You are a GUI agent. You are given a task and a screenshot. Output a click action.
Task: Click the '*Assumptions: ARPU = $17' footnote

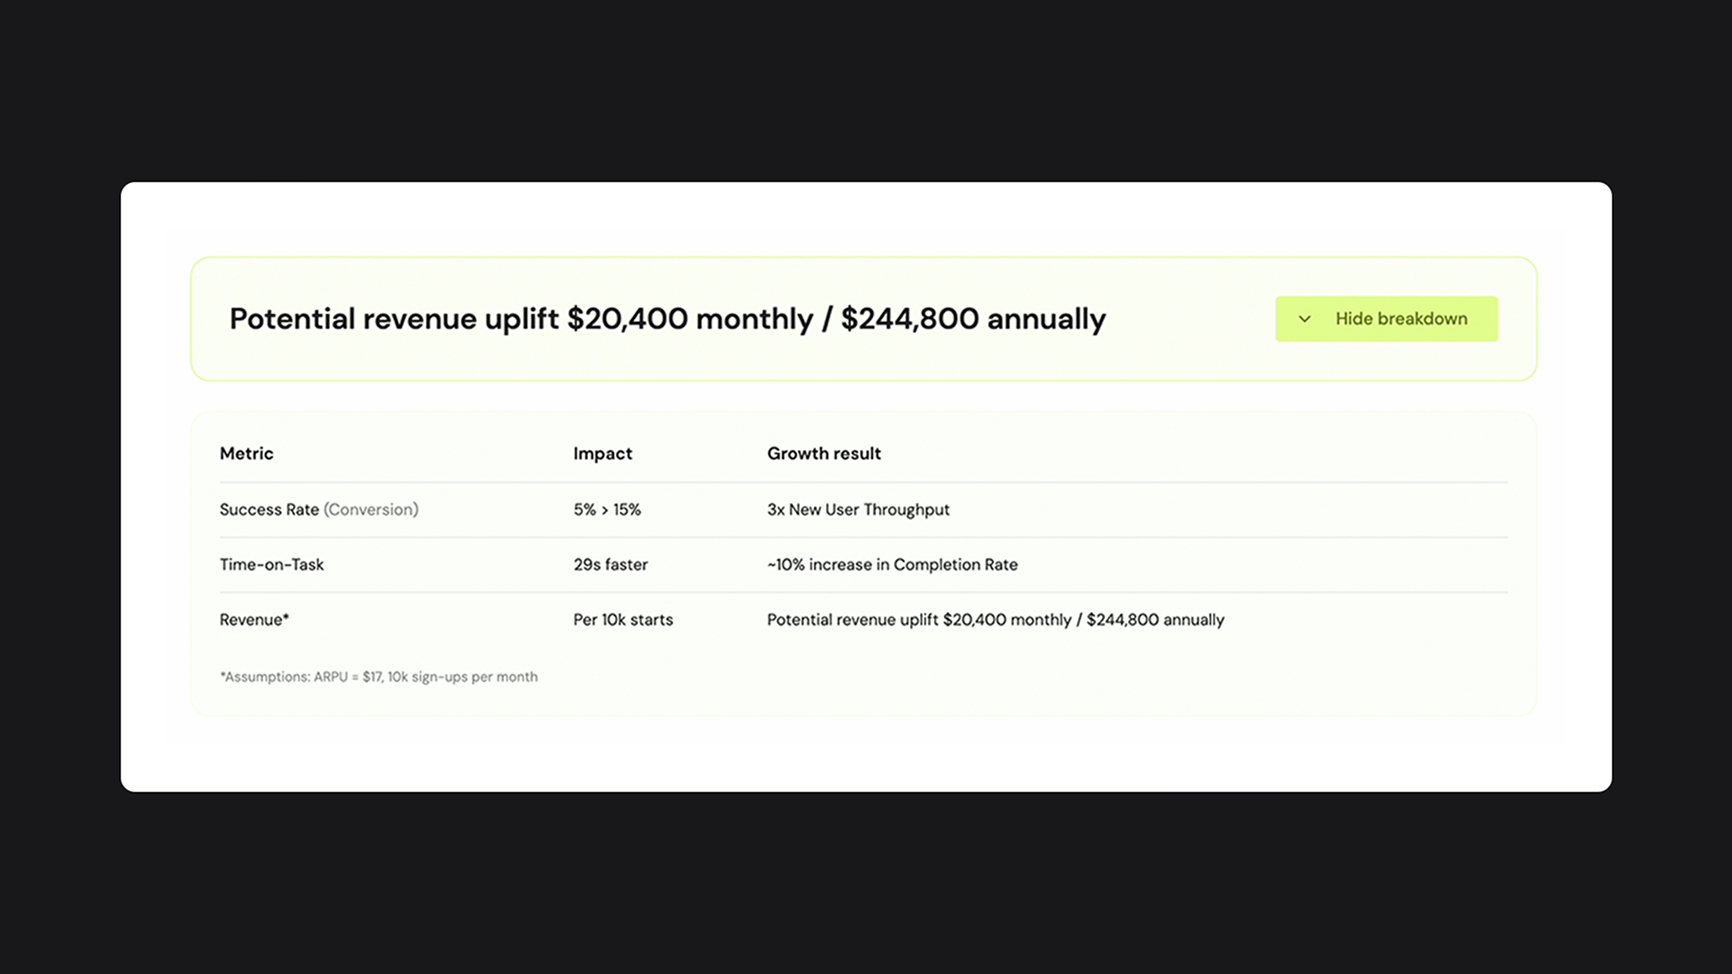pyautogui.click(x=378, y=677)
